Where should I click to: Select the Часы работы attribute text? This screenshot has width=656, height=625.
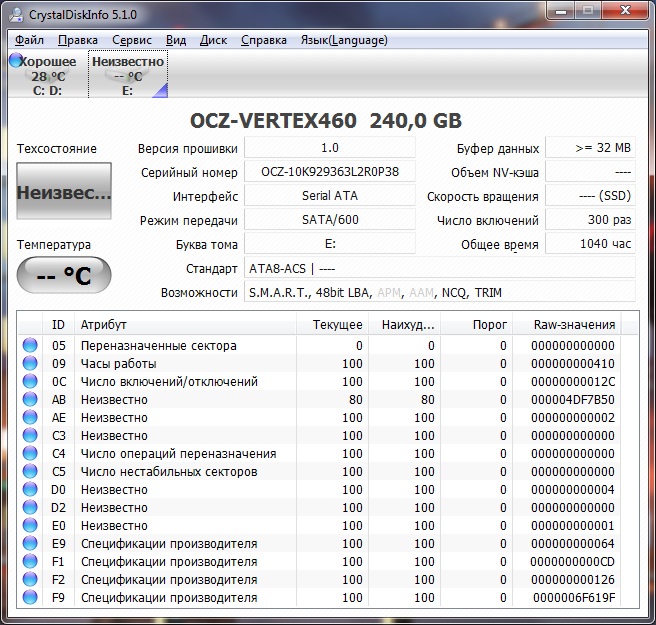click(118, 364)
